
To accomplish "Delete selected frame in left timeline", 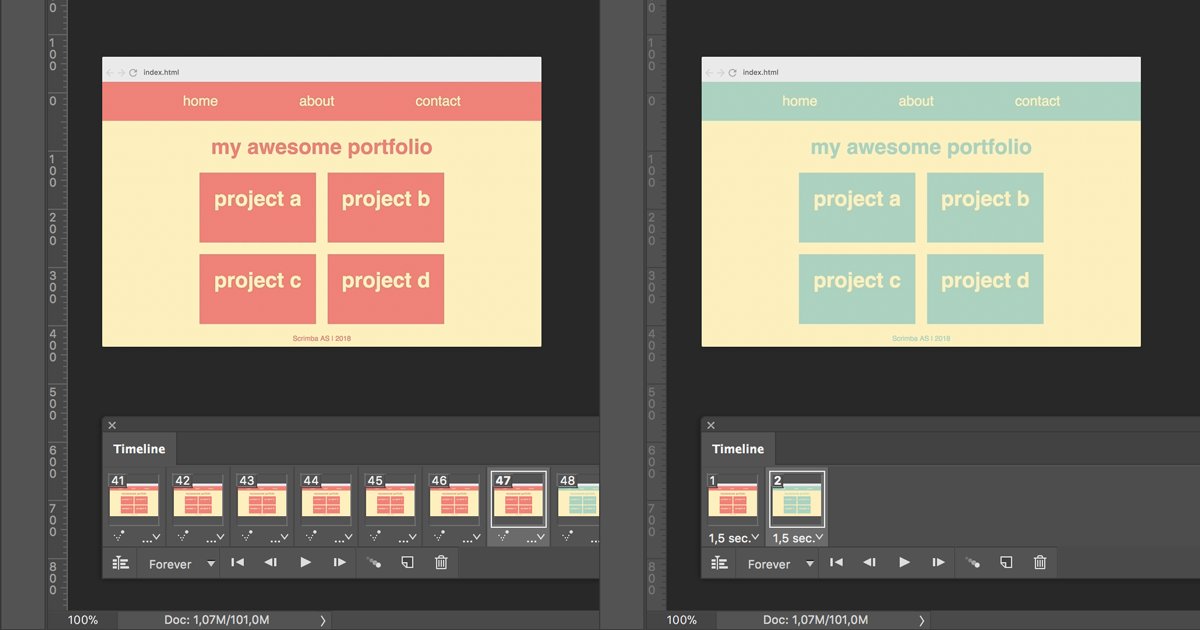I will coord(441,563).
